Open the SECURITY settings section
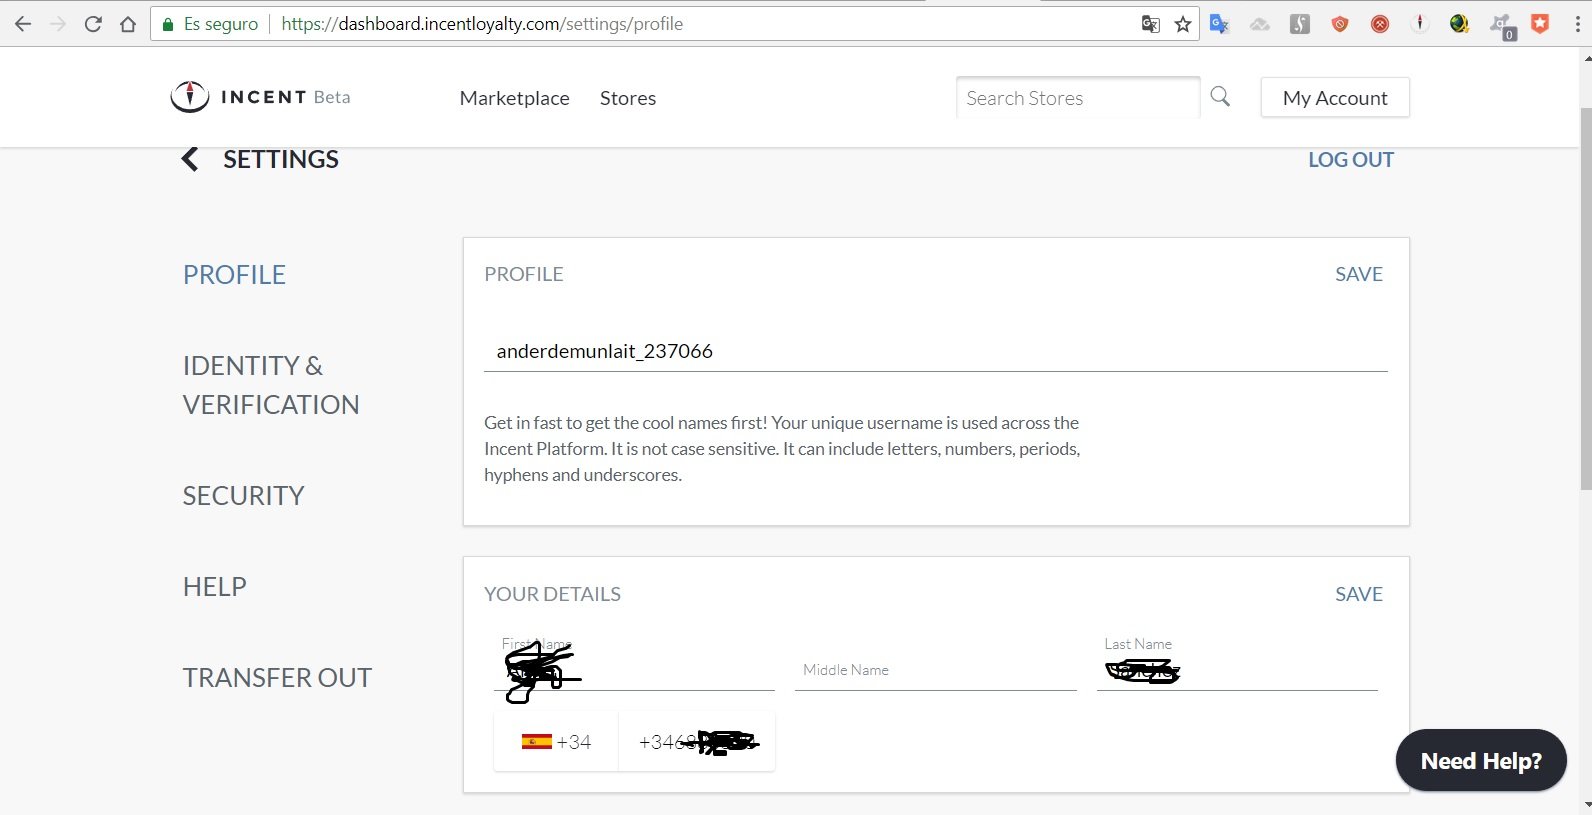This screenshot has width=1592, height=815. (x=243, y=496)
